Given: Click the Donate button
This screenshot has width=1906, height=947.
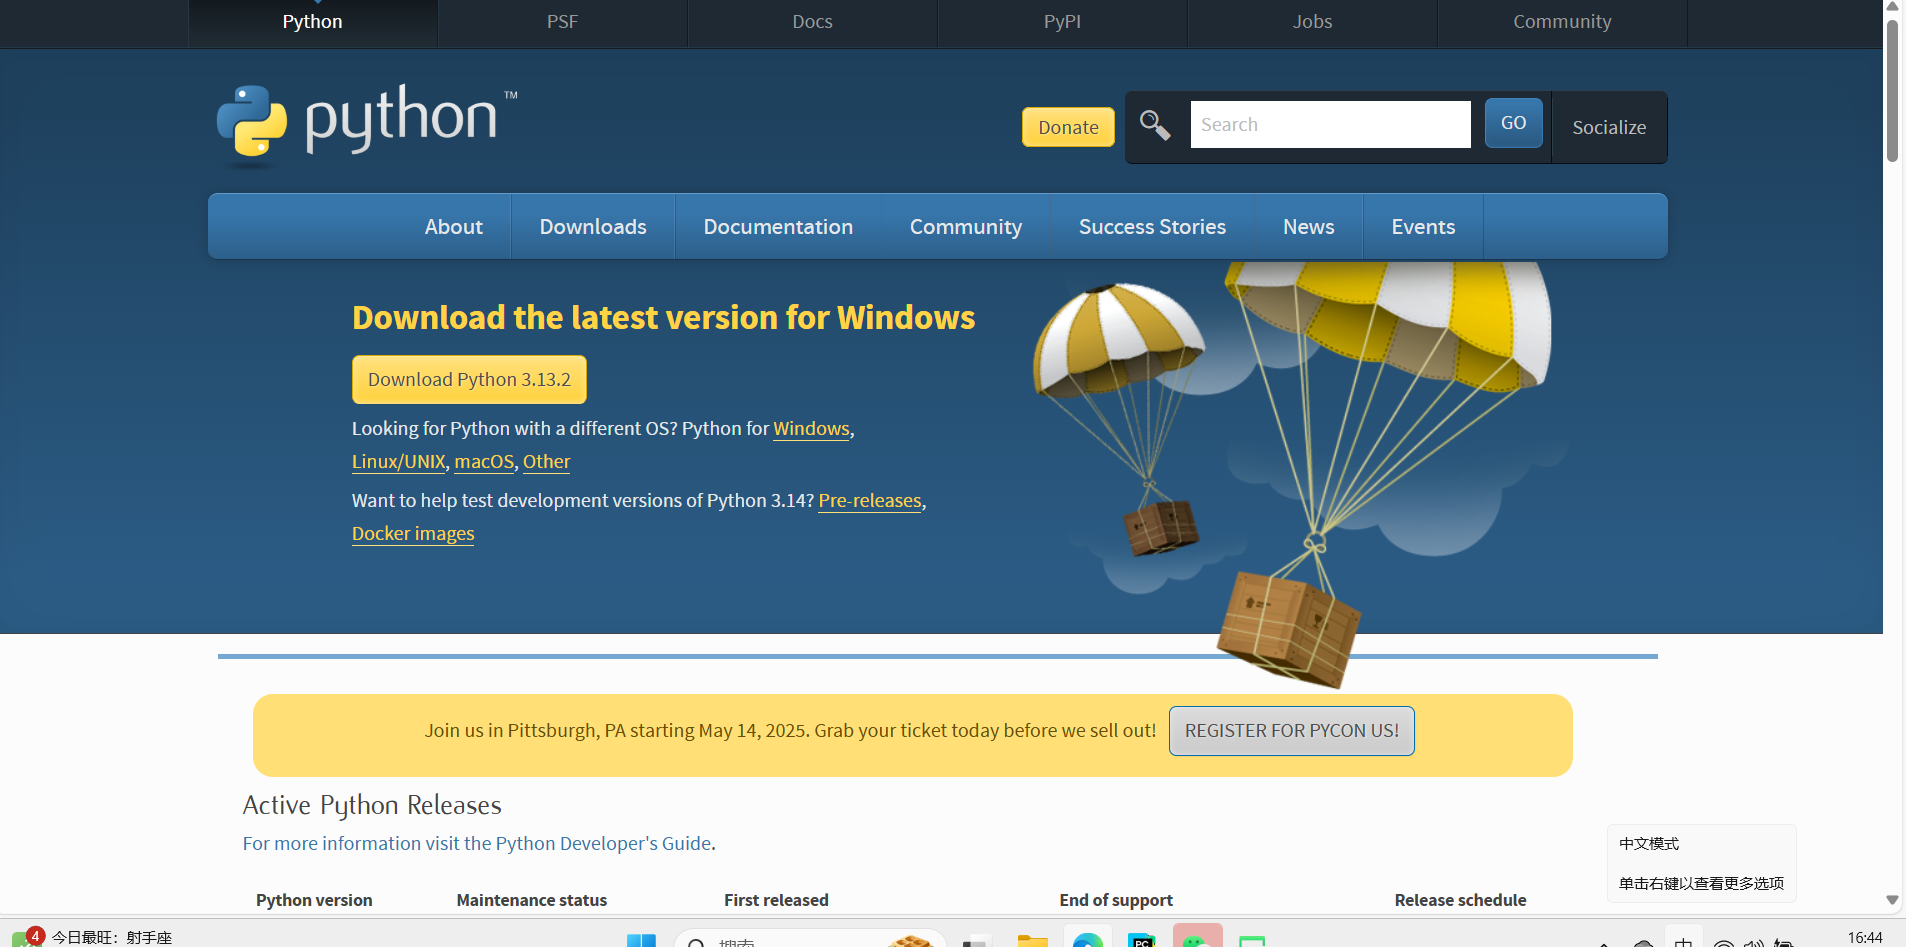Looking at the screenshot, I should coord(1068,127).
